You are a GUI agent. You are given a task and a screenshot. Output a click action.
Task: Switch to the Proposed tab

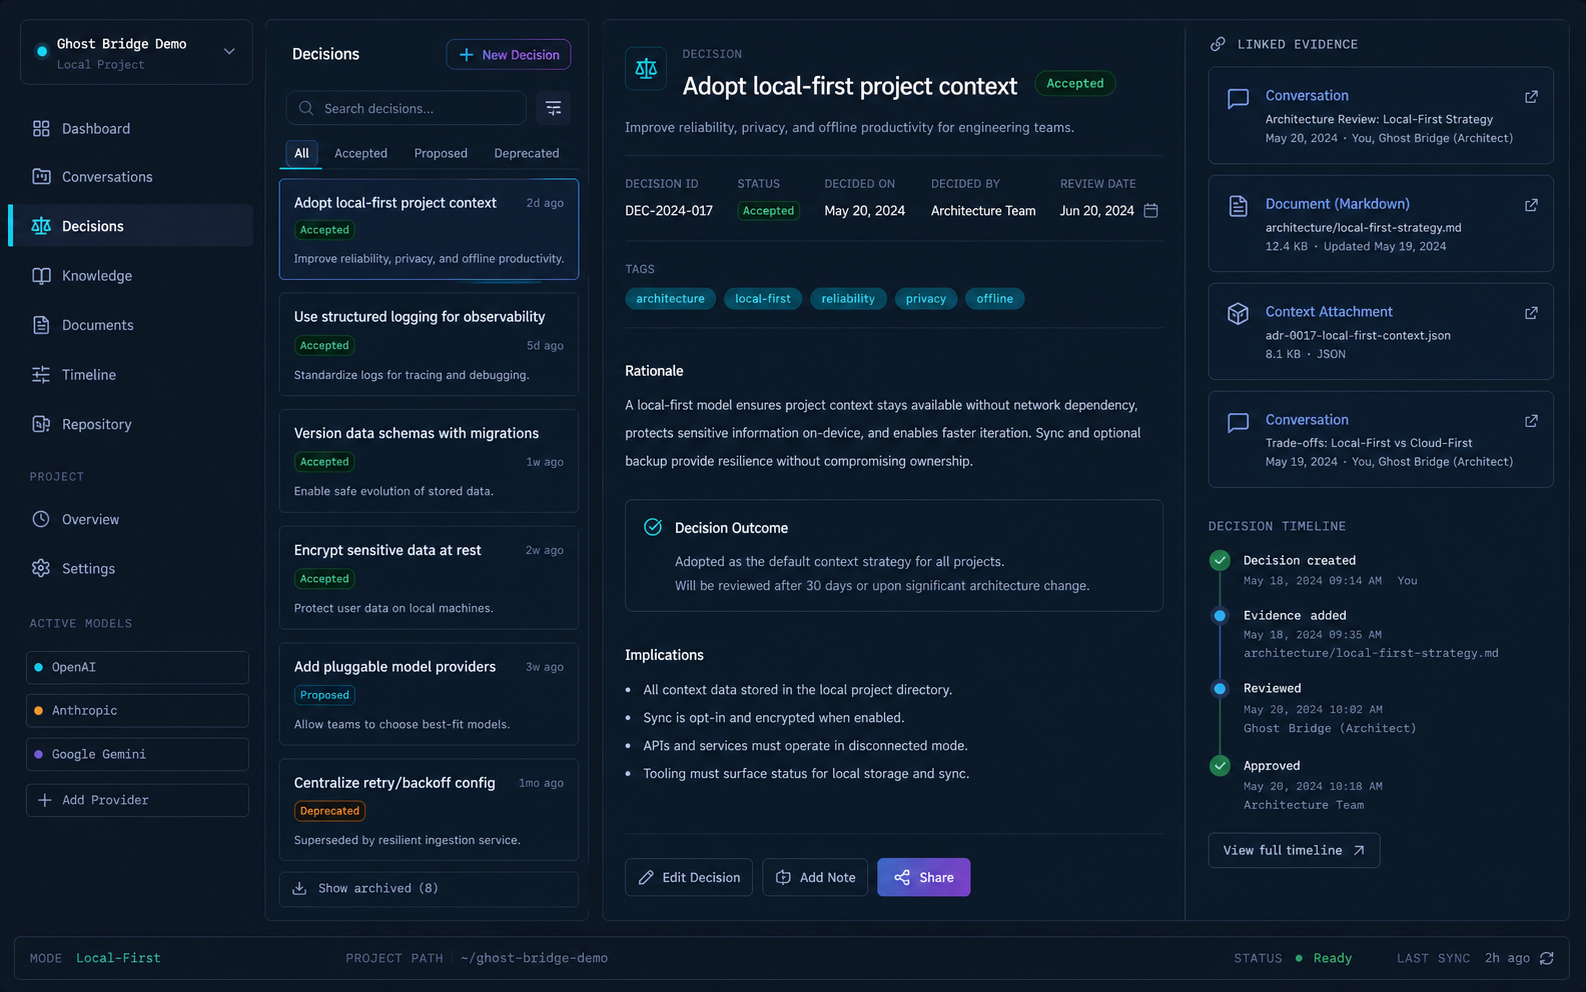[441, 153]
